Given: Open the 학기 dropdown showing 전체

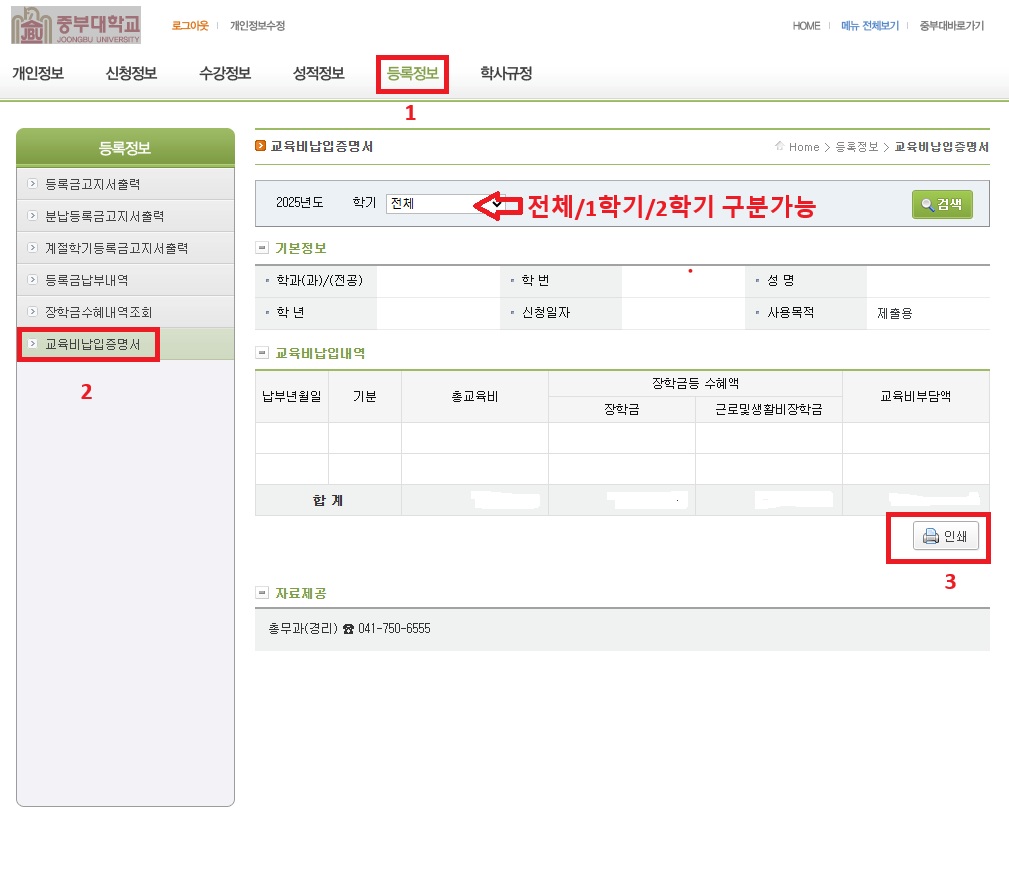Looking at the screenshot, I should 445,203.
